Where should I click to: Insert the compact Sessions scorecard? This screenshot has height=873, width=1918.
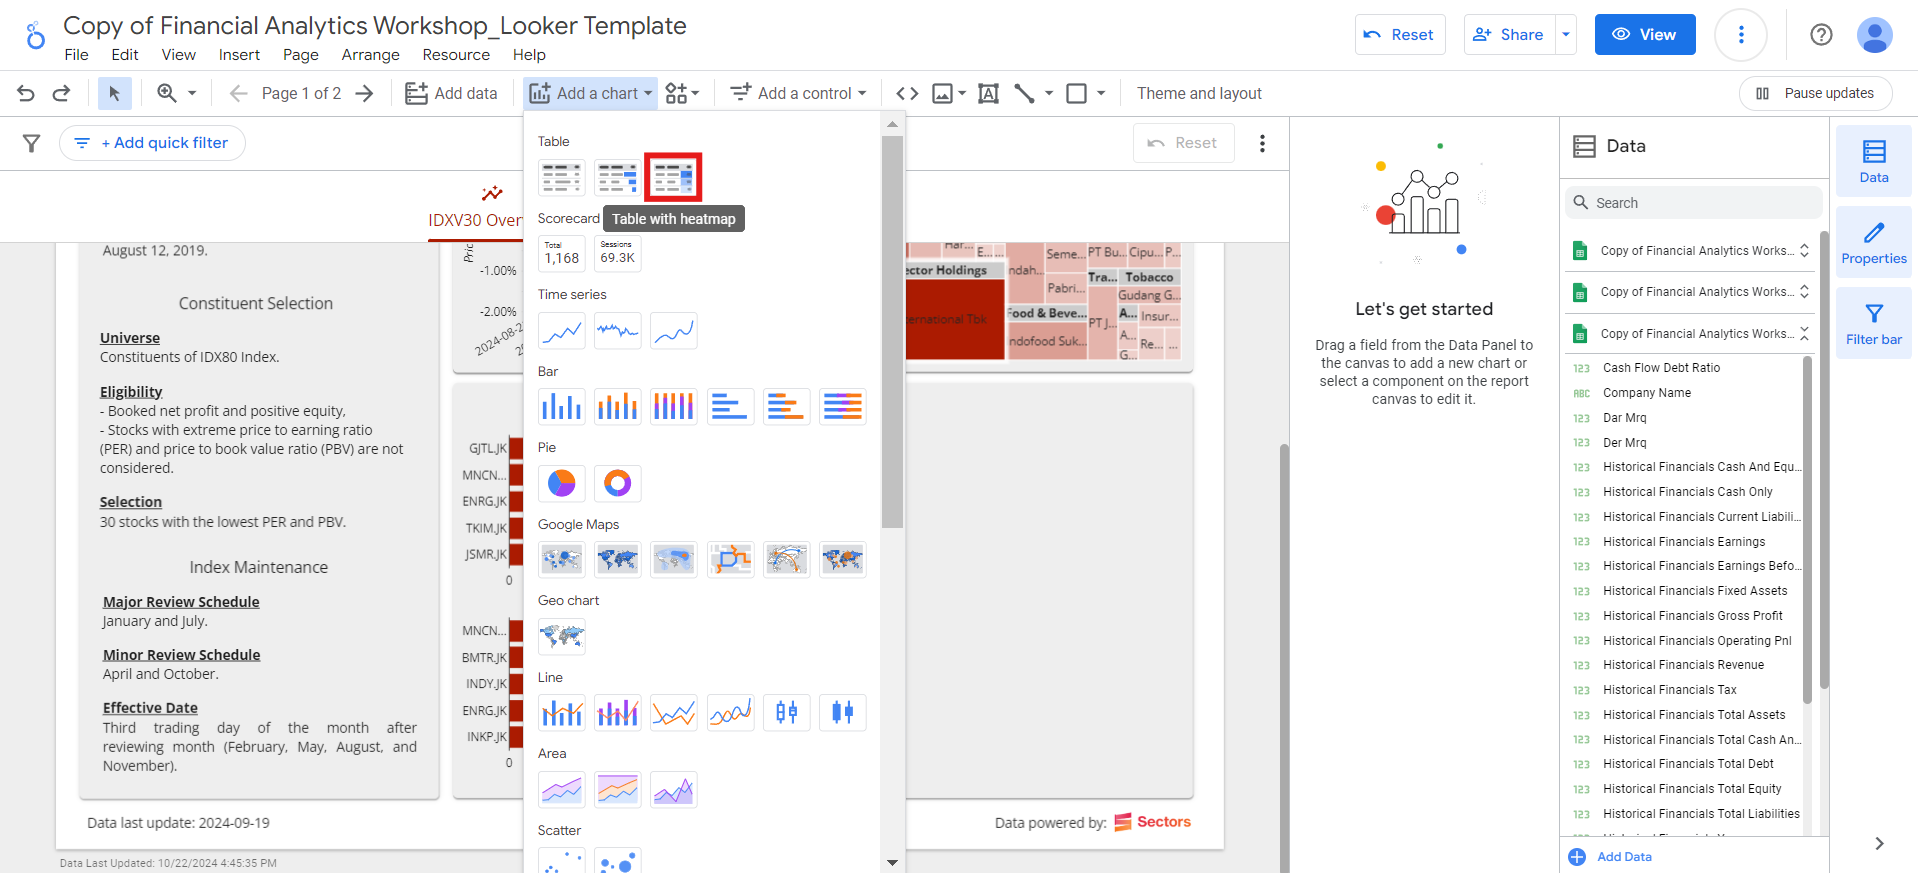[x=617, y=254]
